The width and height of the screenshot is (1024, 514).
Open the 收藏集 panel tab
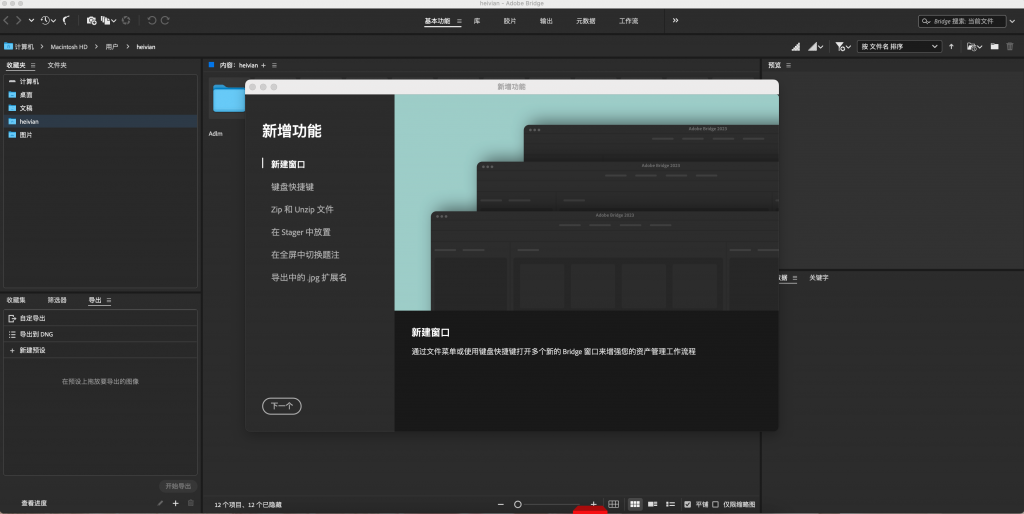(16, 300)
